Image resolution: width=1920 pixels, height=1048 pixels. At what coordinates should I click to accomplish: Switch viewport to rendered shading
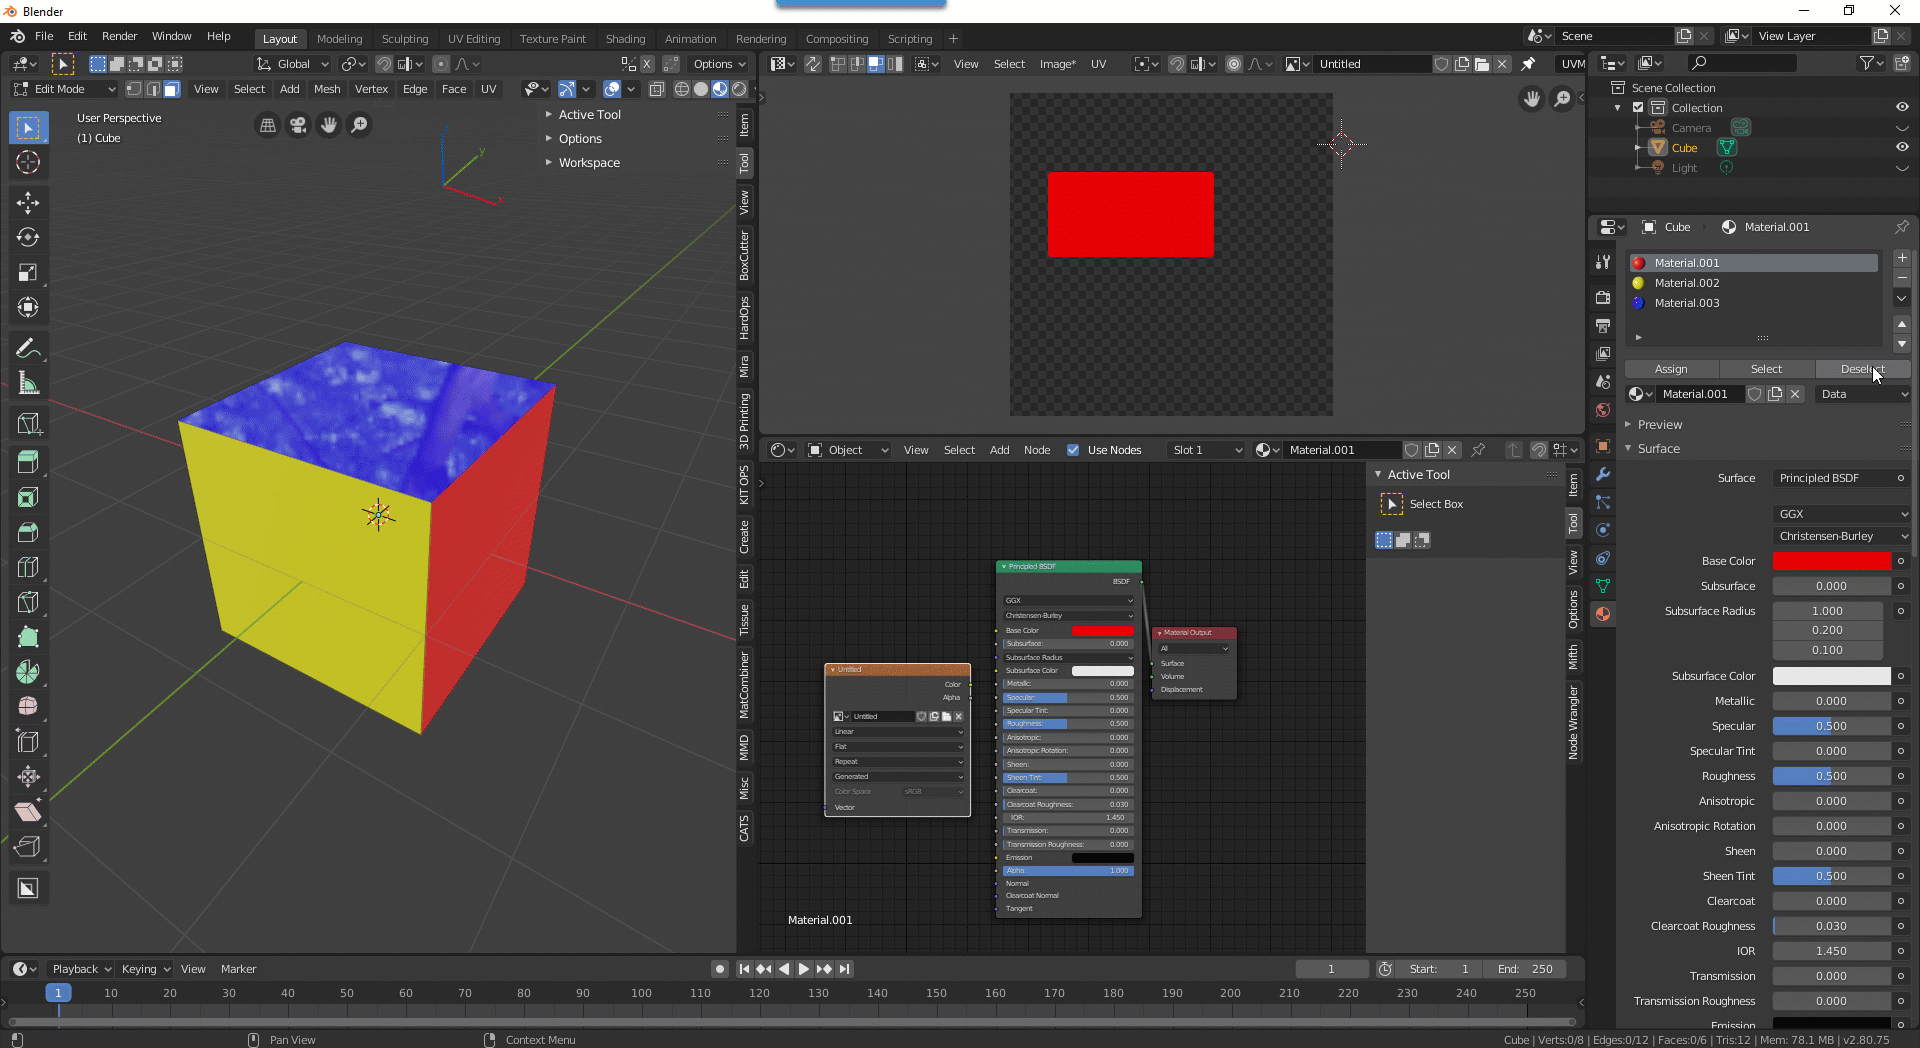739,89
